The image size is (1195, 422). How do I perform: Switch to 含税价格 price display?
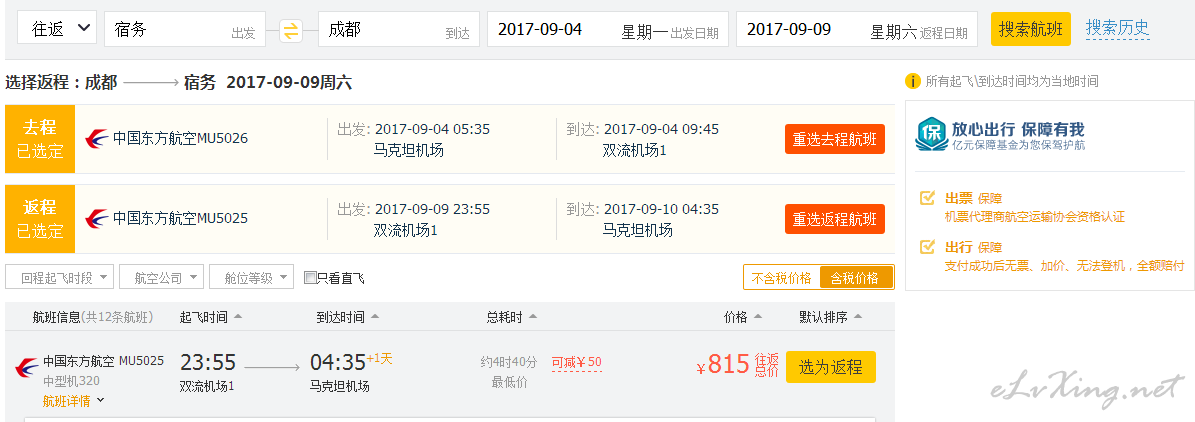[855, 278]
